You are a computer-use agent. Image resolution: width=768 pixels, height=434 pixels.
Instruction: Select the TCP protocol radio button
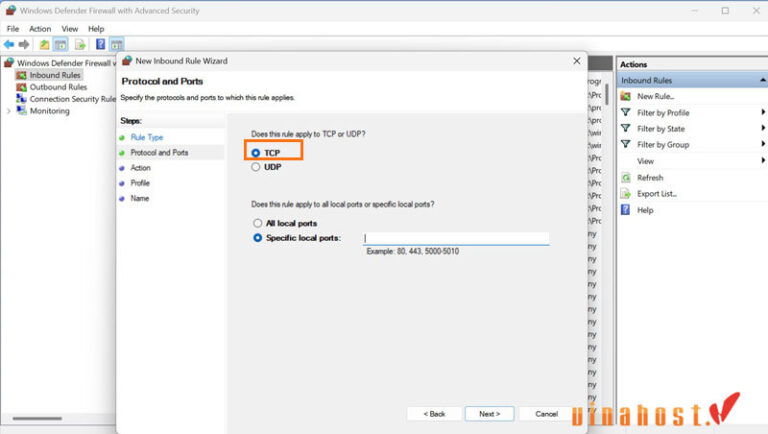(256, 153)
